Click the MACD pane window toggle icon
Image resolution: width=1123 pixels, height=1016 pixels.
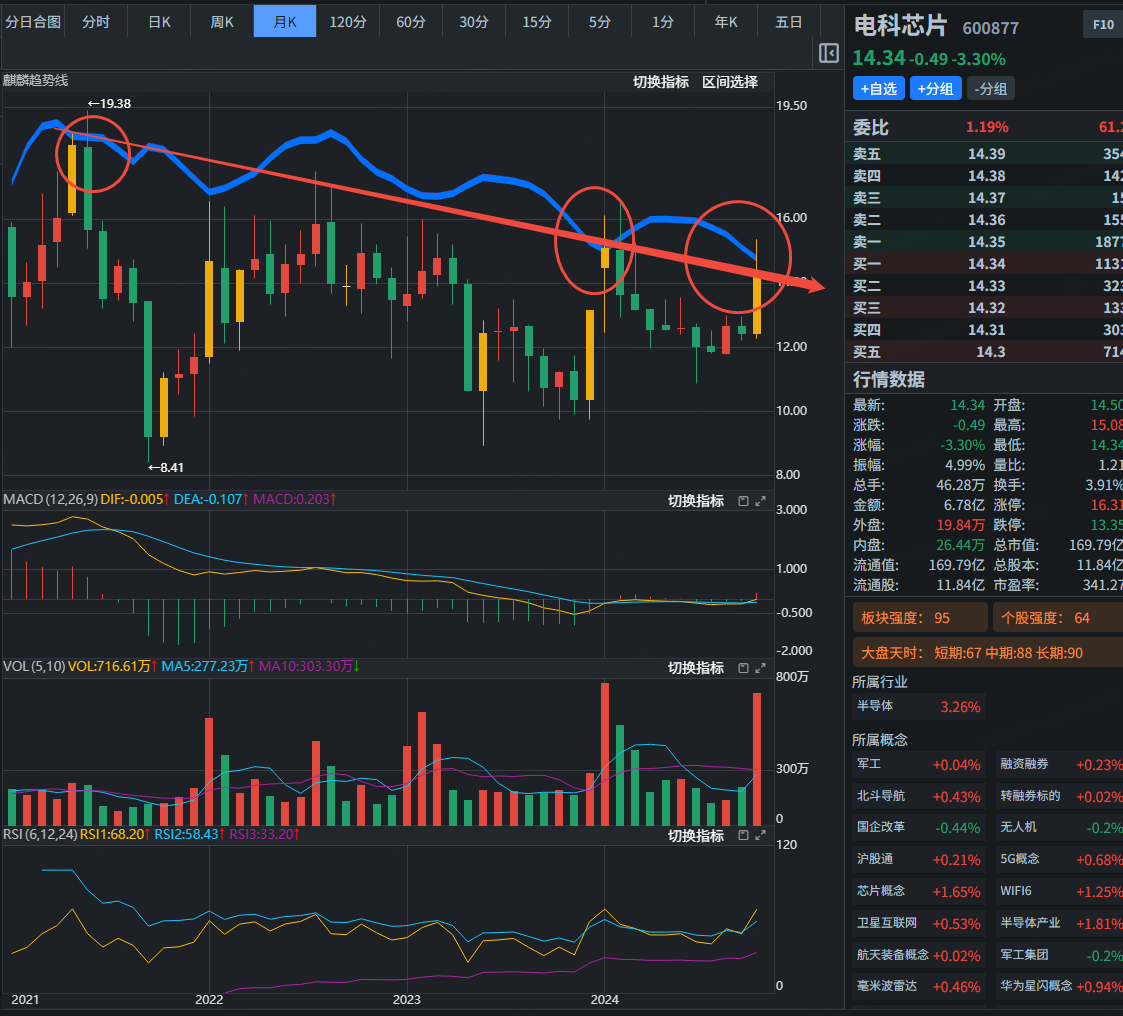tap(743, 501)
